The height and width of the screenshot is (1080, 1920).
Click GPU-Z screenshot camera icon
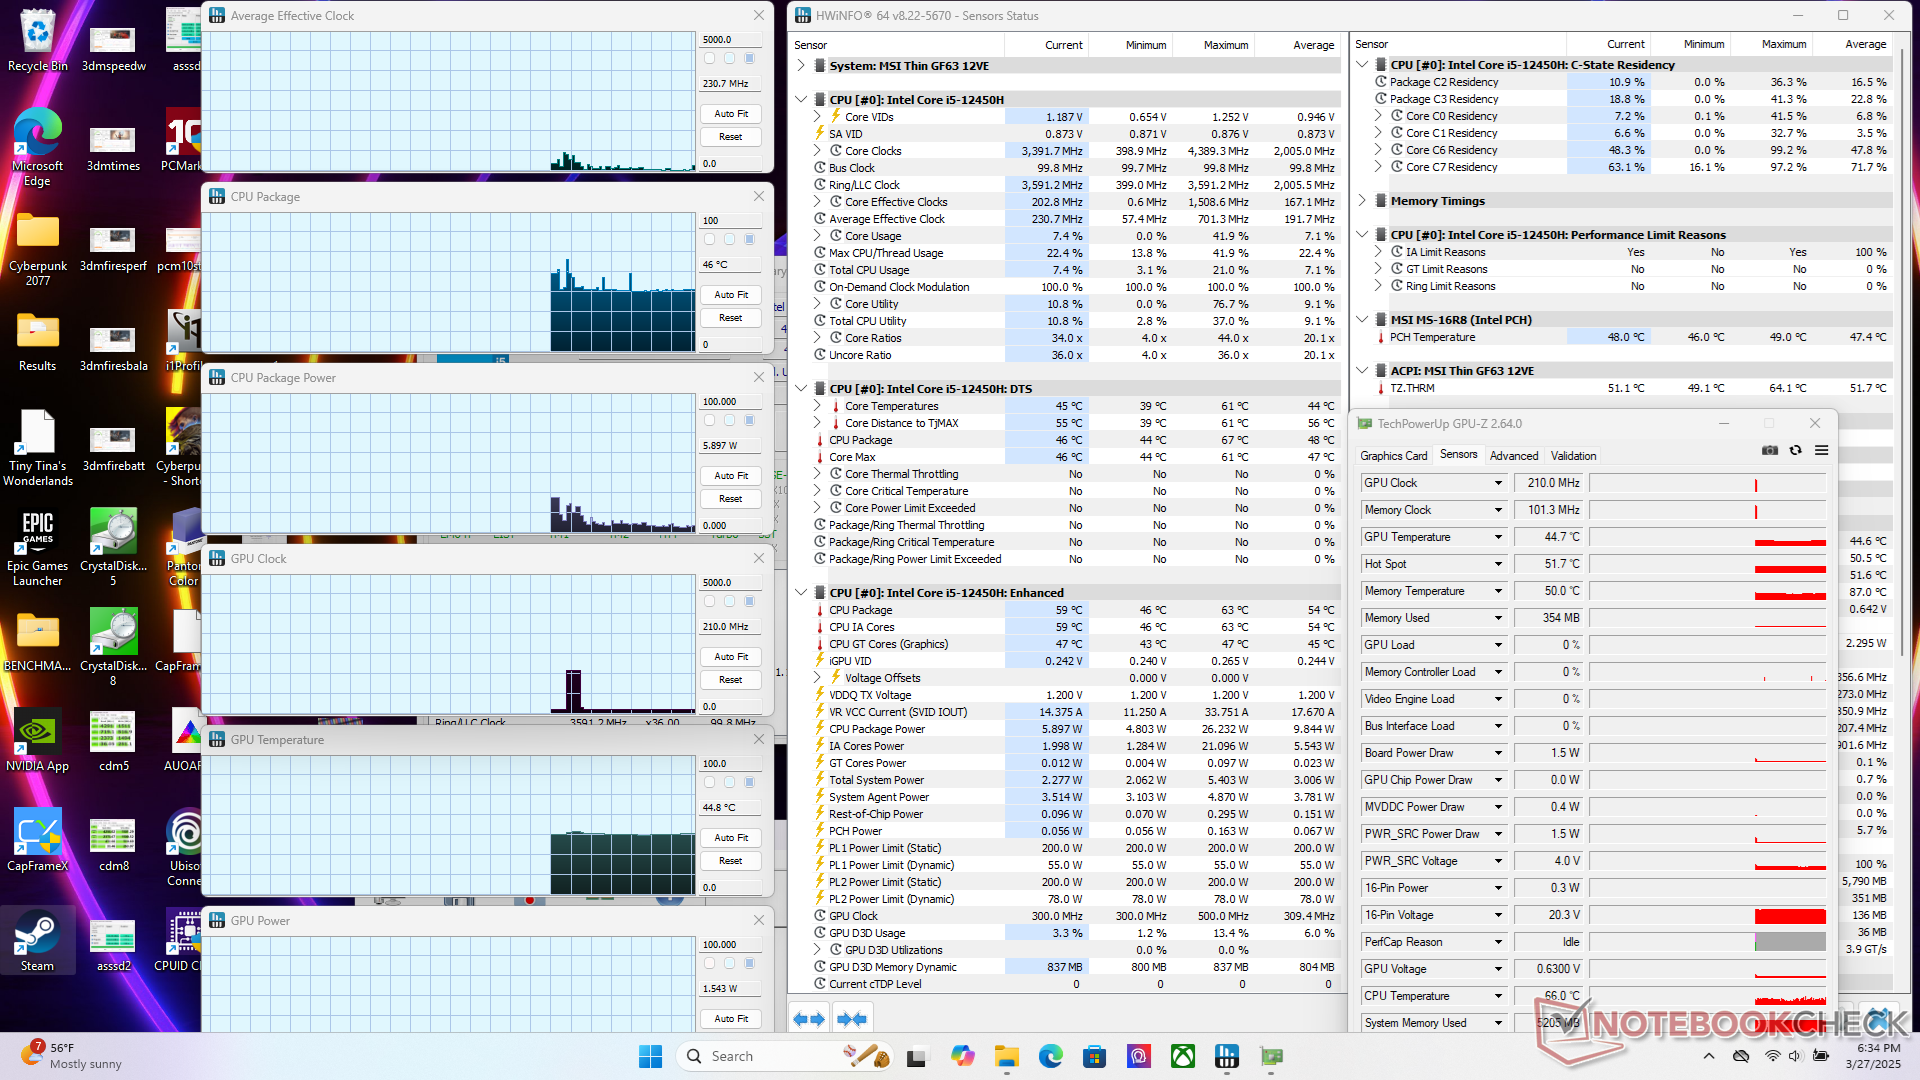[x=1770, y=450]
